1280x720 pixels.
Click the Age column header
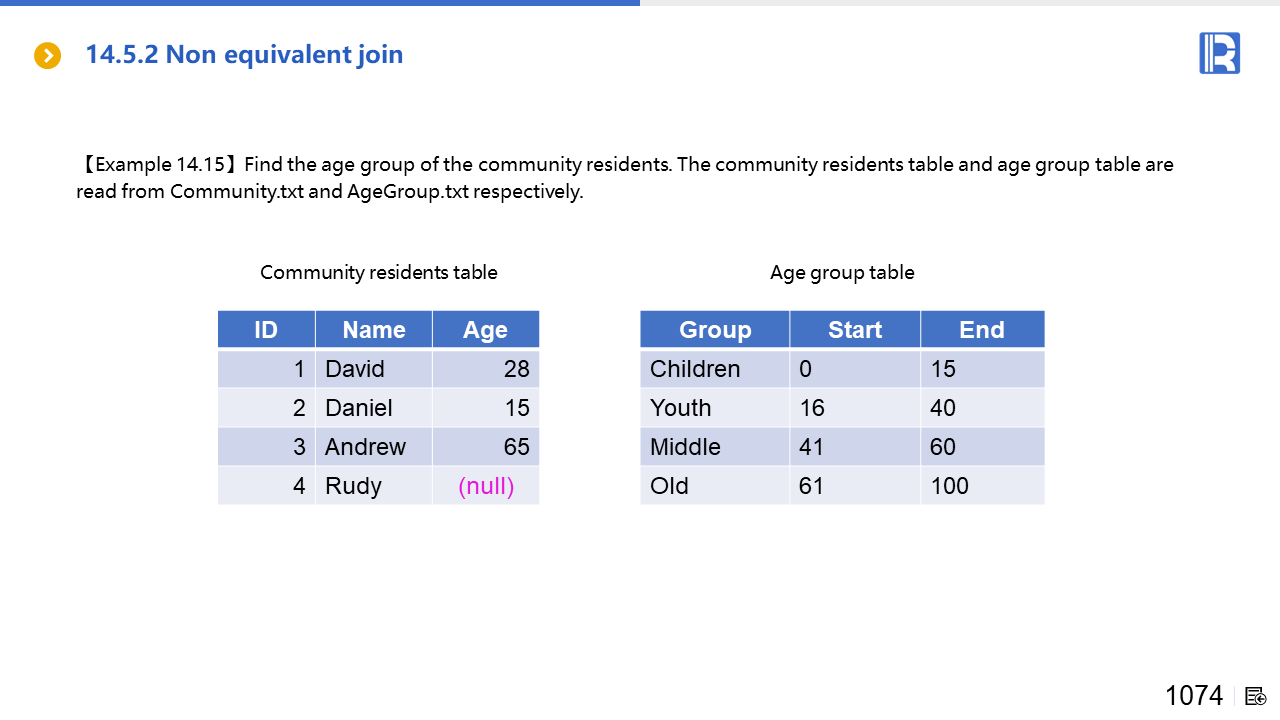[x=485, y=330]
